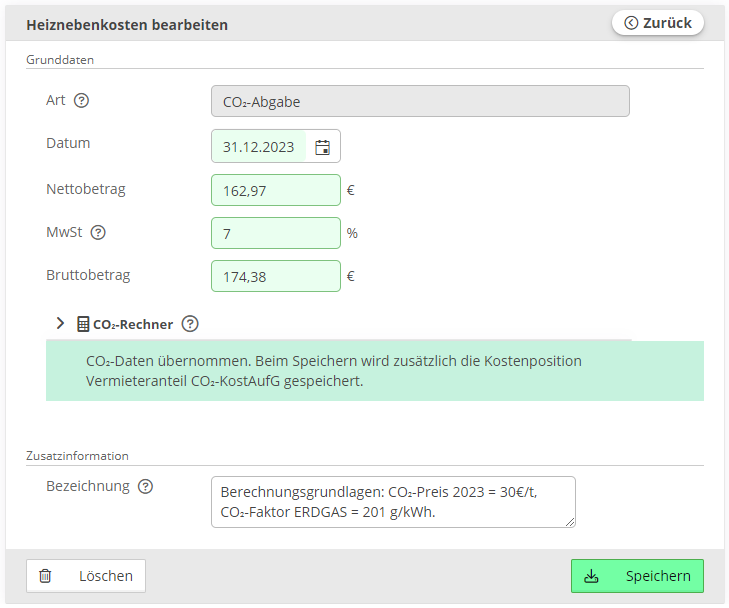
Task: Select the Bruttobetrag field with 174,38
Action: [x=276, y=276]
